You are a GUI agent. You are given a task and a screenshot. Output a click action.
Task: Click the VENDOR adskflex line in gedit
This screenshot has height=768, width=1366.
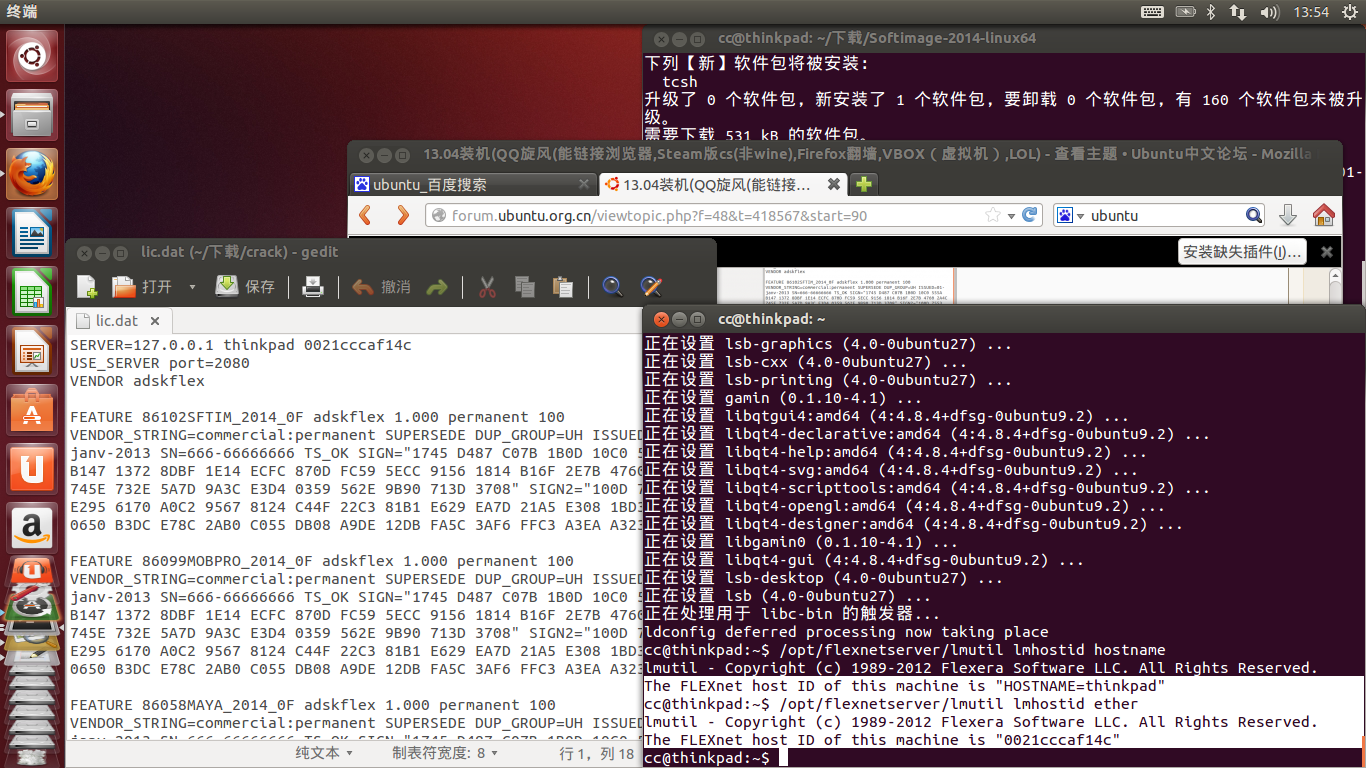137,381
